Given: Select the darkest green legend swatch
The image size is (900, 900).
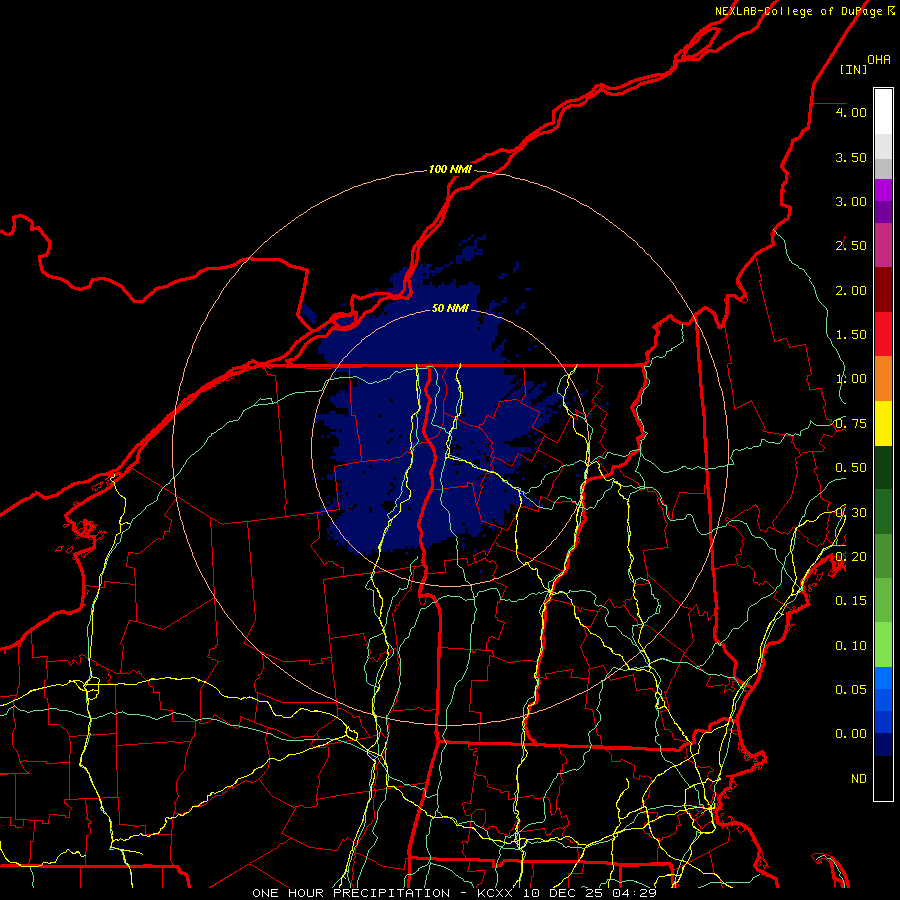Looking at the screenshot, I should 883,467.
